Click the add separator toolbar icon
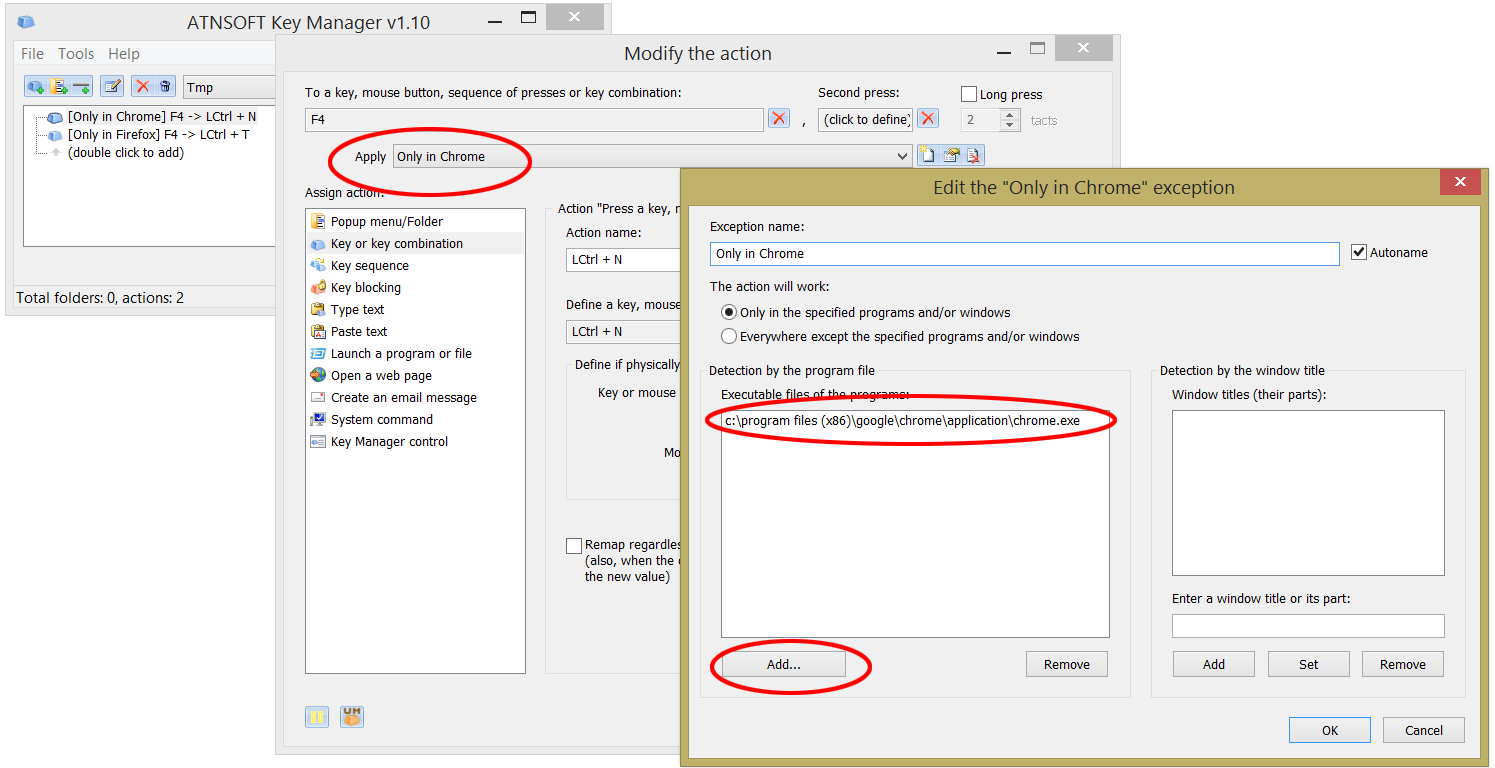The image size is (1495, 768). [81, 87]
